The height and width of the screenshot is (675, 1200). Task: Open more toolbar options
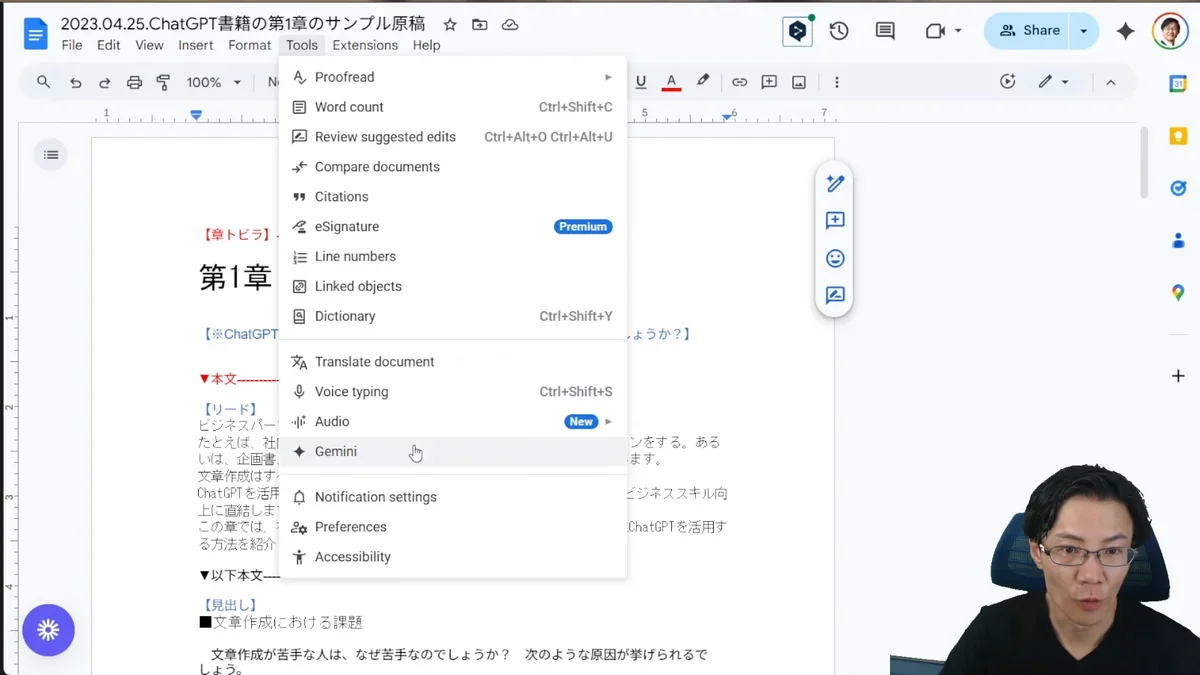click(x=837, y=82)
